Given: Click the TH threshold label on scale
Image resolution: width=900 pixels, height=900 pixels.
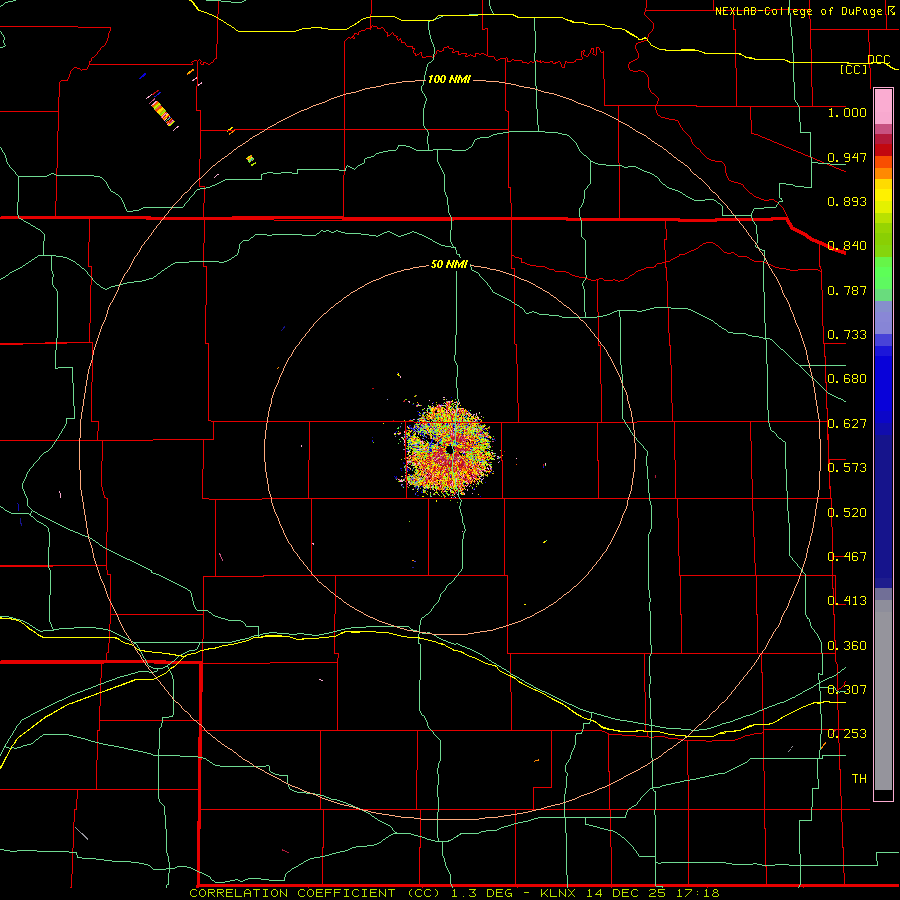Looking at the screenshot, I should (x=859, y=778).
